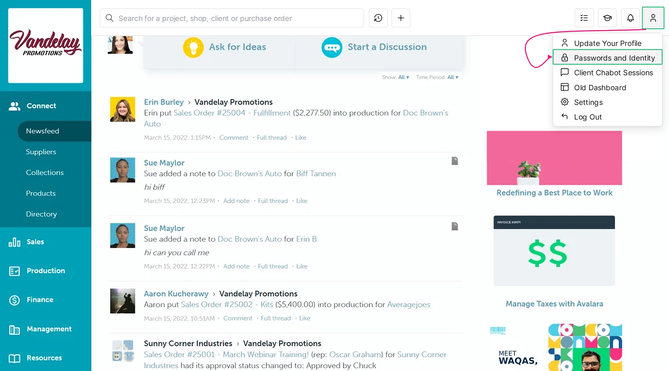Open the recent history clock icon
The height and width of the screenshot is (371, 669).
(378, 18)
